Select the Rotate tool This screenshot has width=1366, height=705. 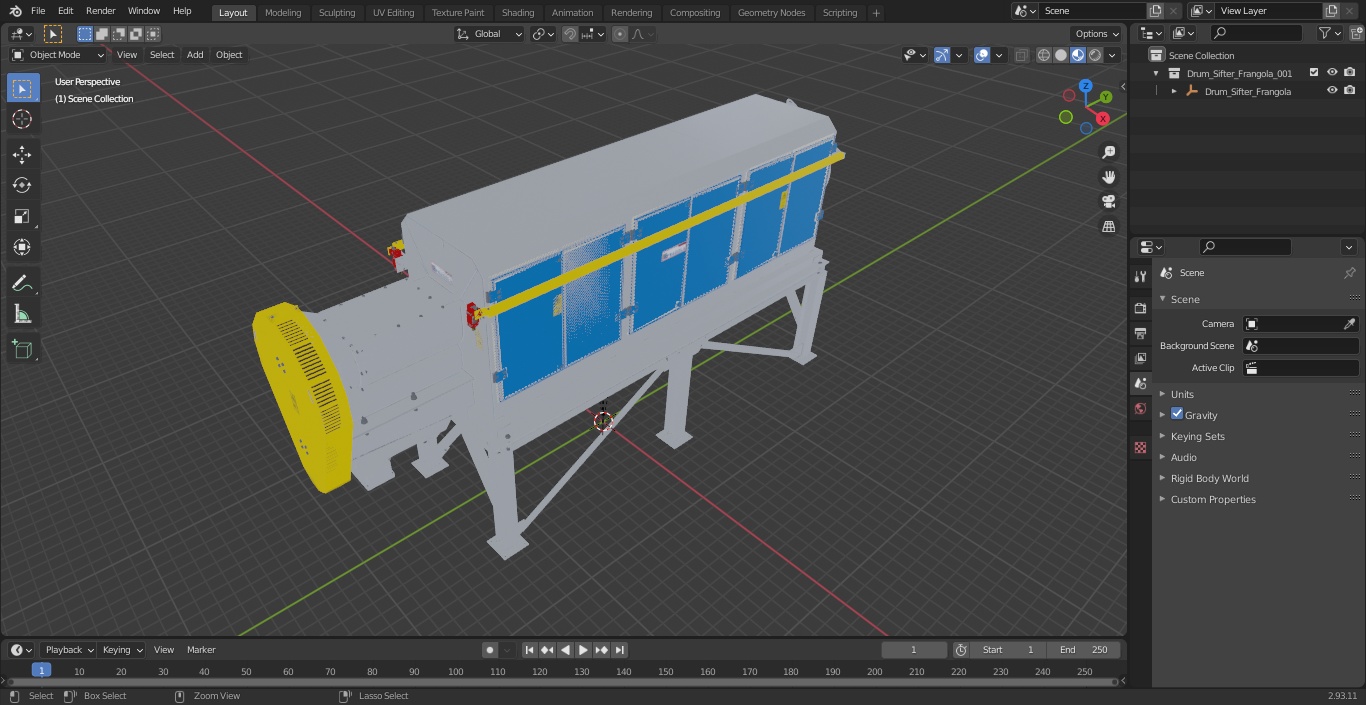(x=22, y=185)
